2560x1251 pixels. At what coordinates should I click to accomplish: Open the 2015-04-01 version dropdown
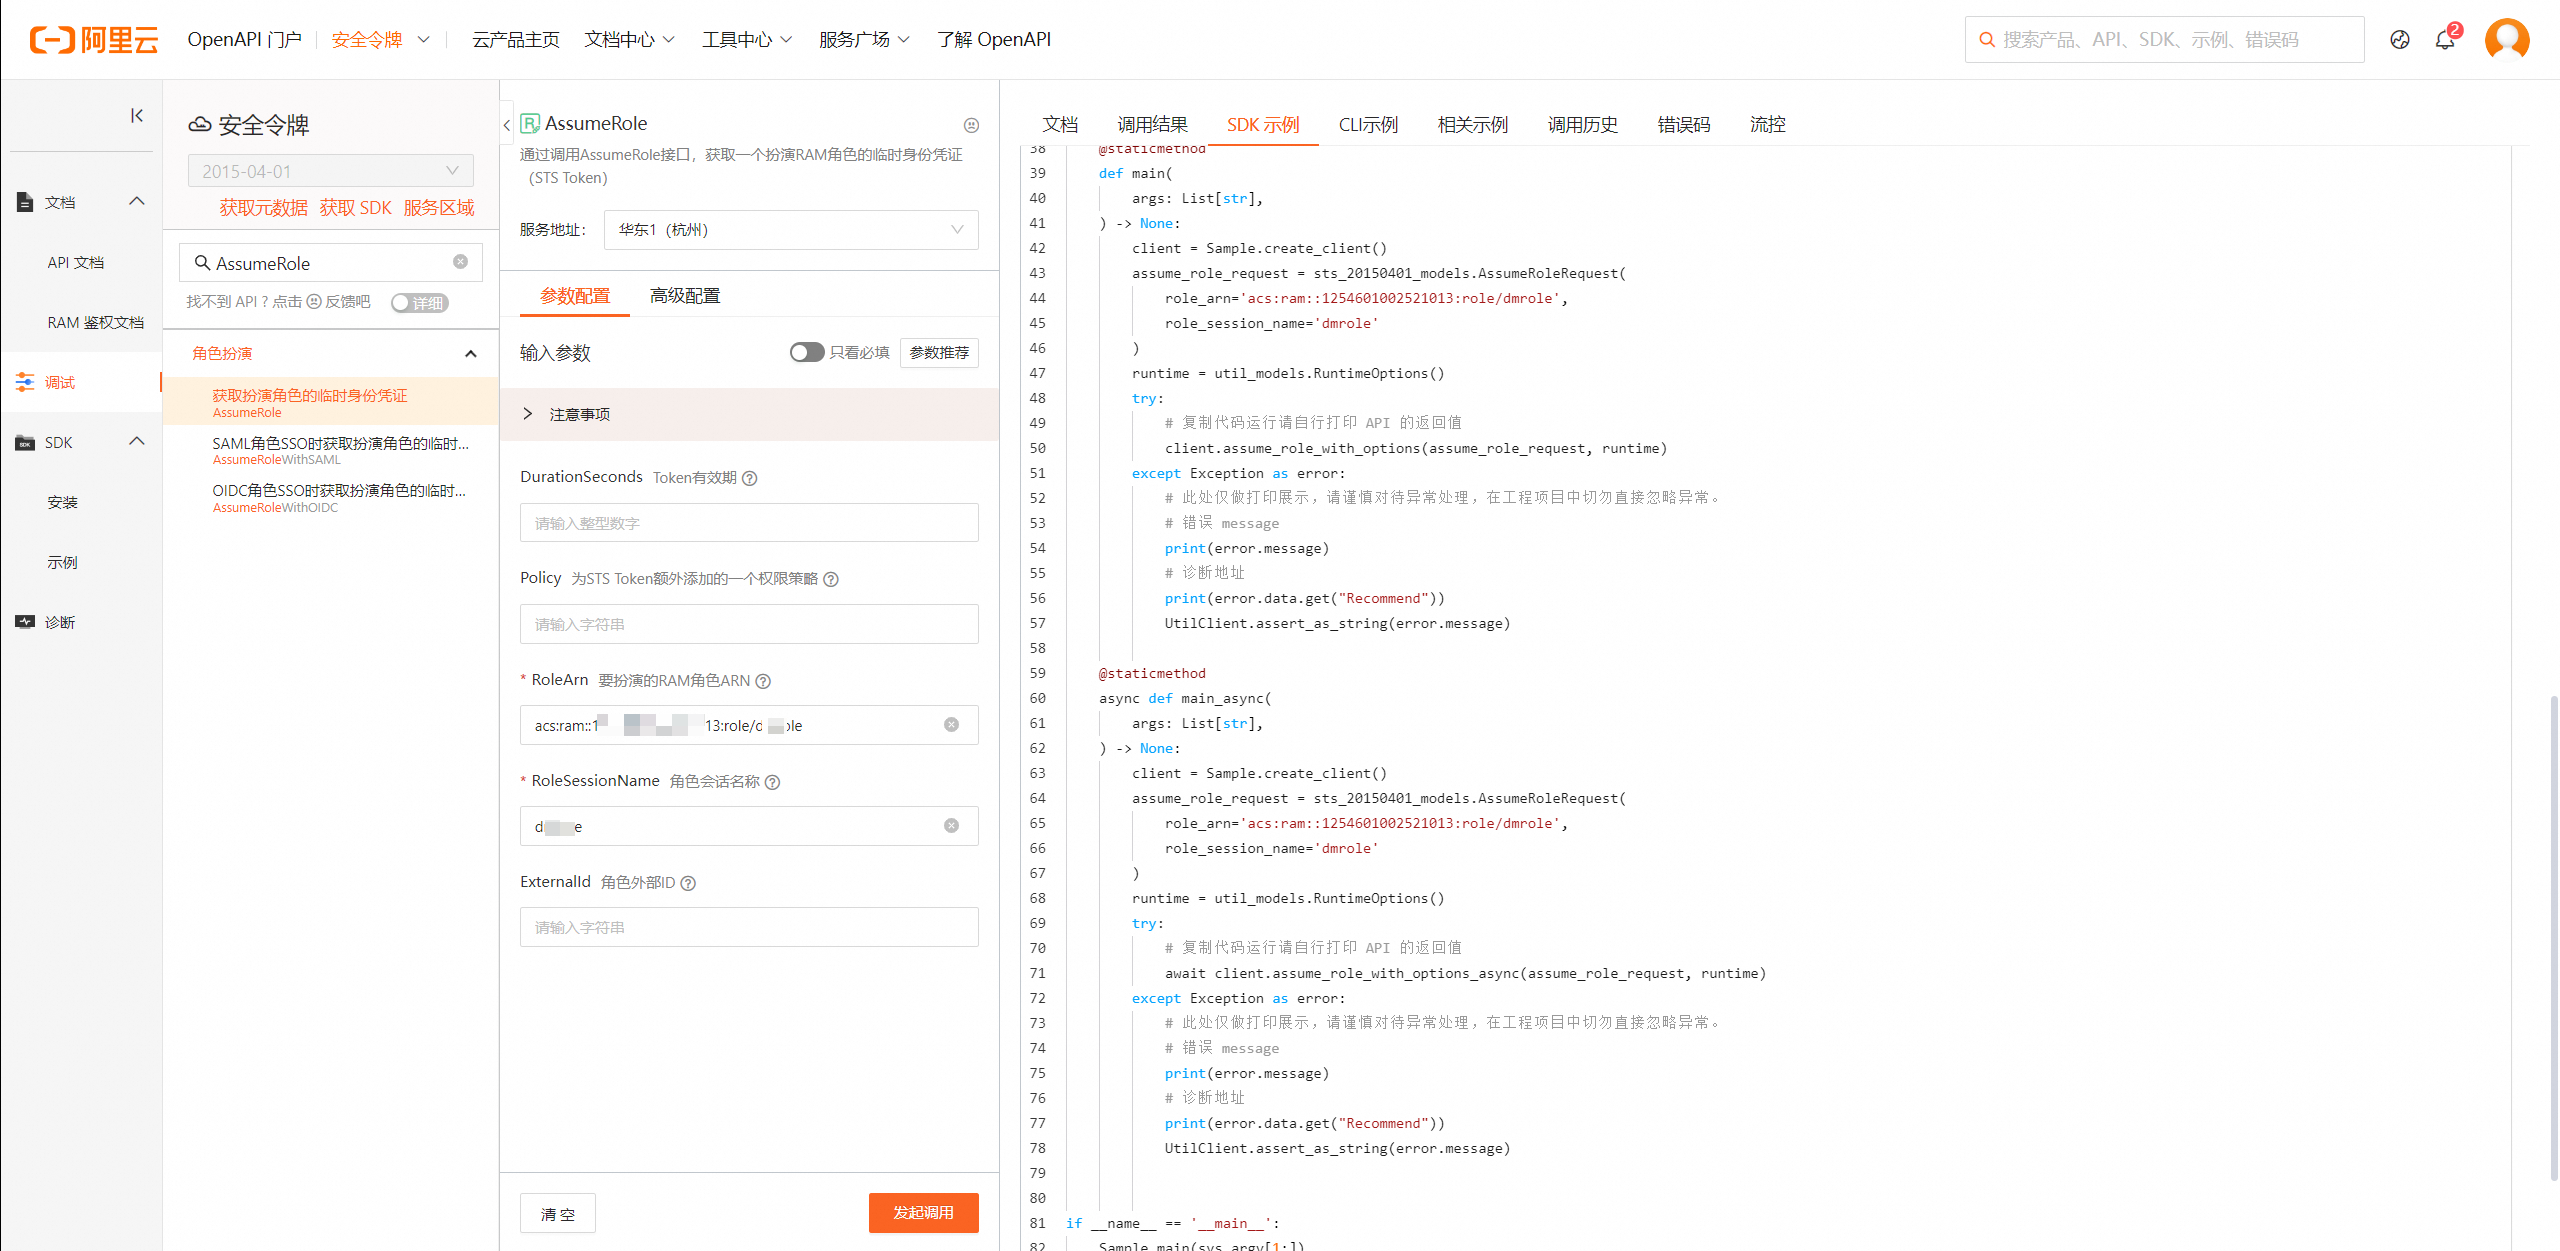[x=331, y=171]
